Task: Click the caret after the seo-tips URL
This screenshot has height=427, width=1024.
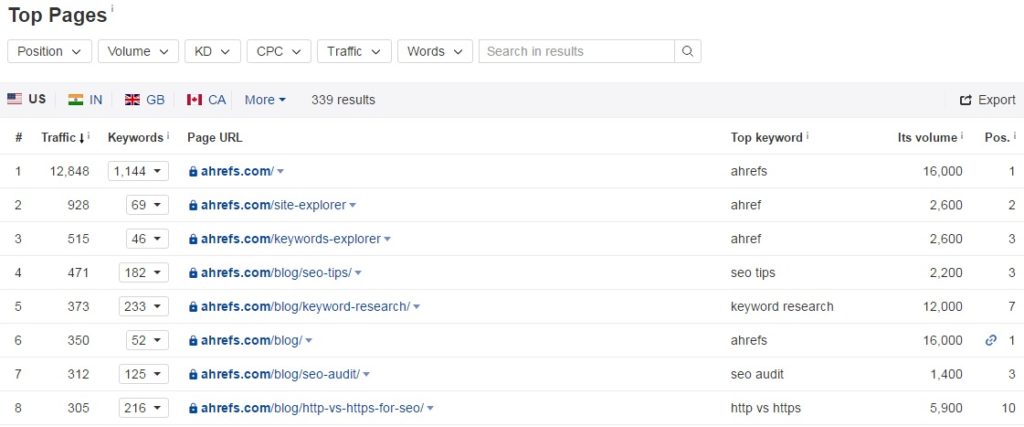Action: coord(358,274)
